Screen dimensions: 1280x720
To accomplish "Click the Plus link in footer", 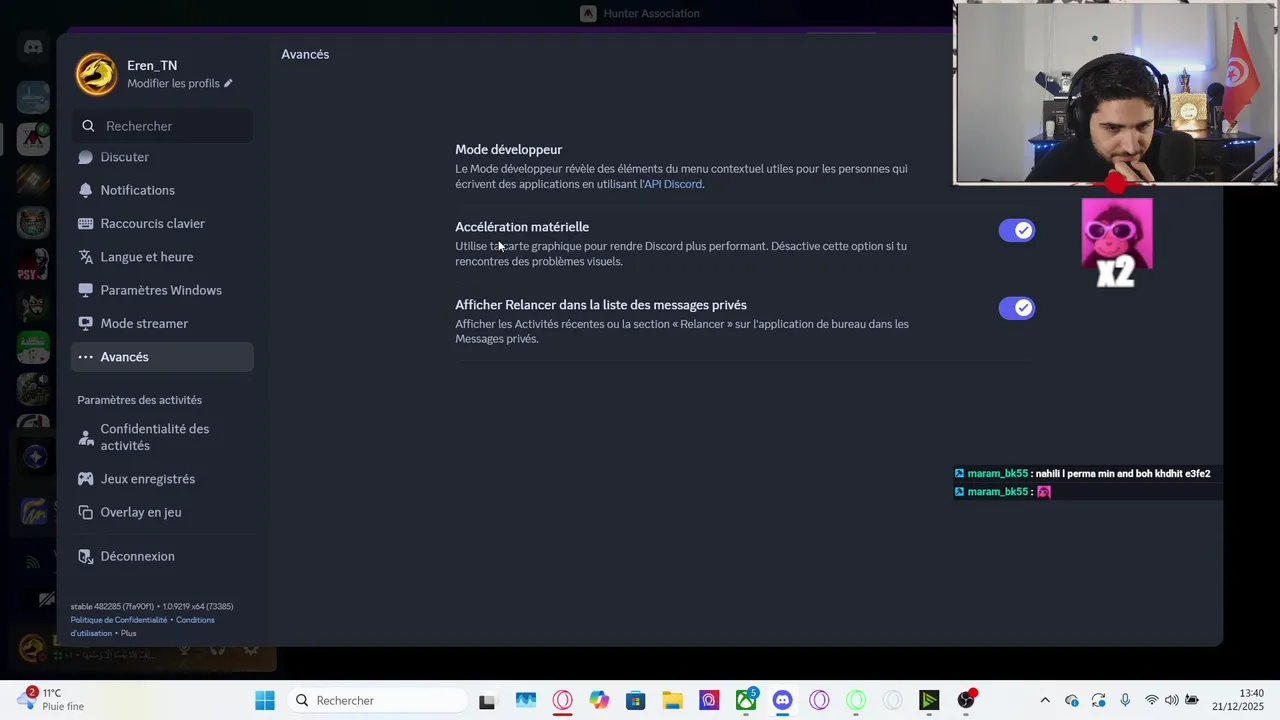I will (x=129, y=633).
